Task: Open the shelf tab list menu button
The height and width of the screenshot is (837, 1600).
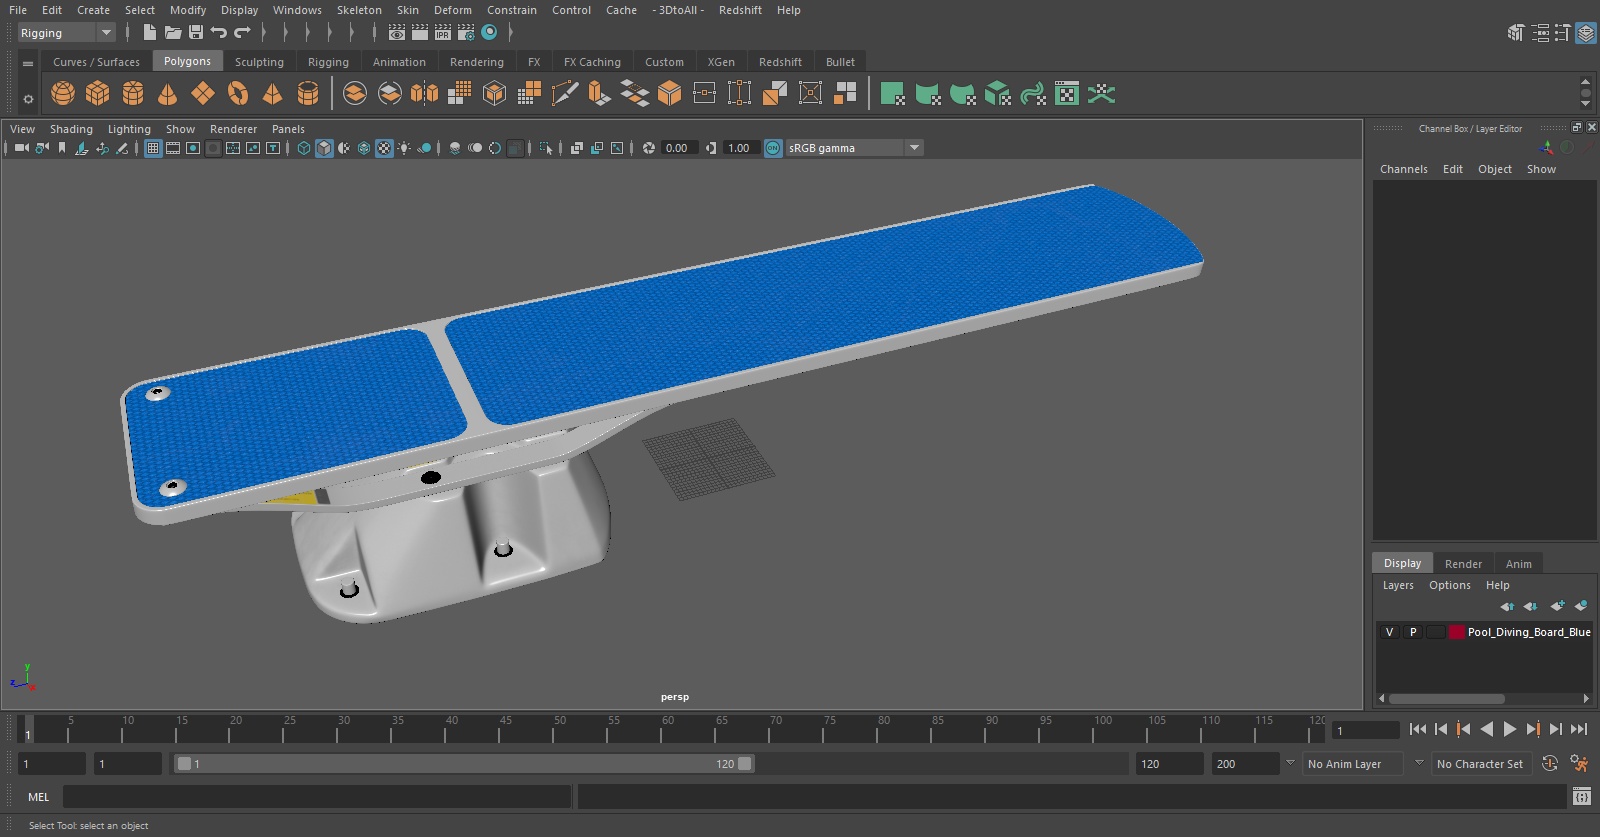Action: (x=28, y=63)
